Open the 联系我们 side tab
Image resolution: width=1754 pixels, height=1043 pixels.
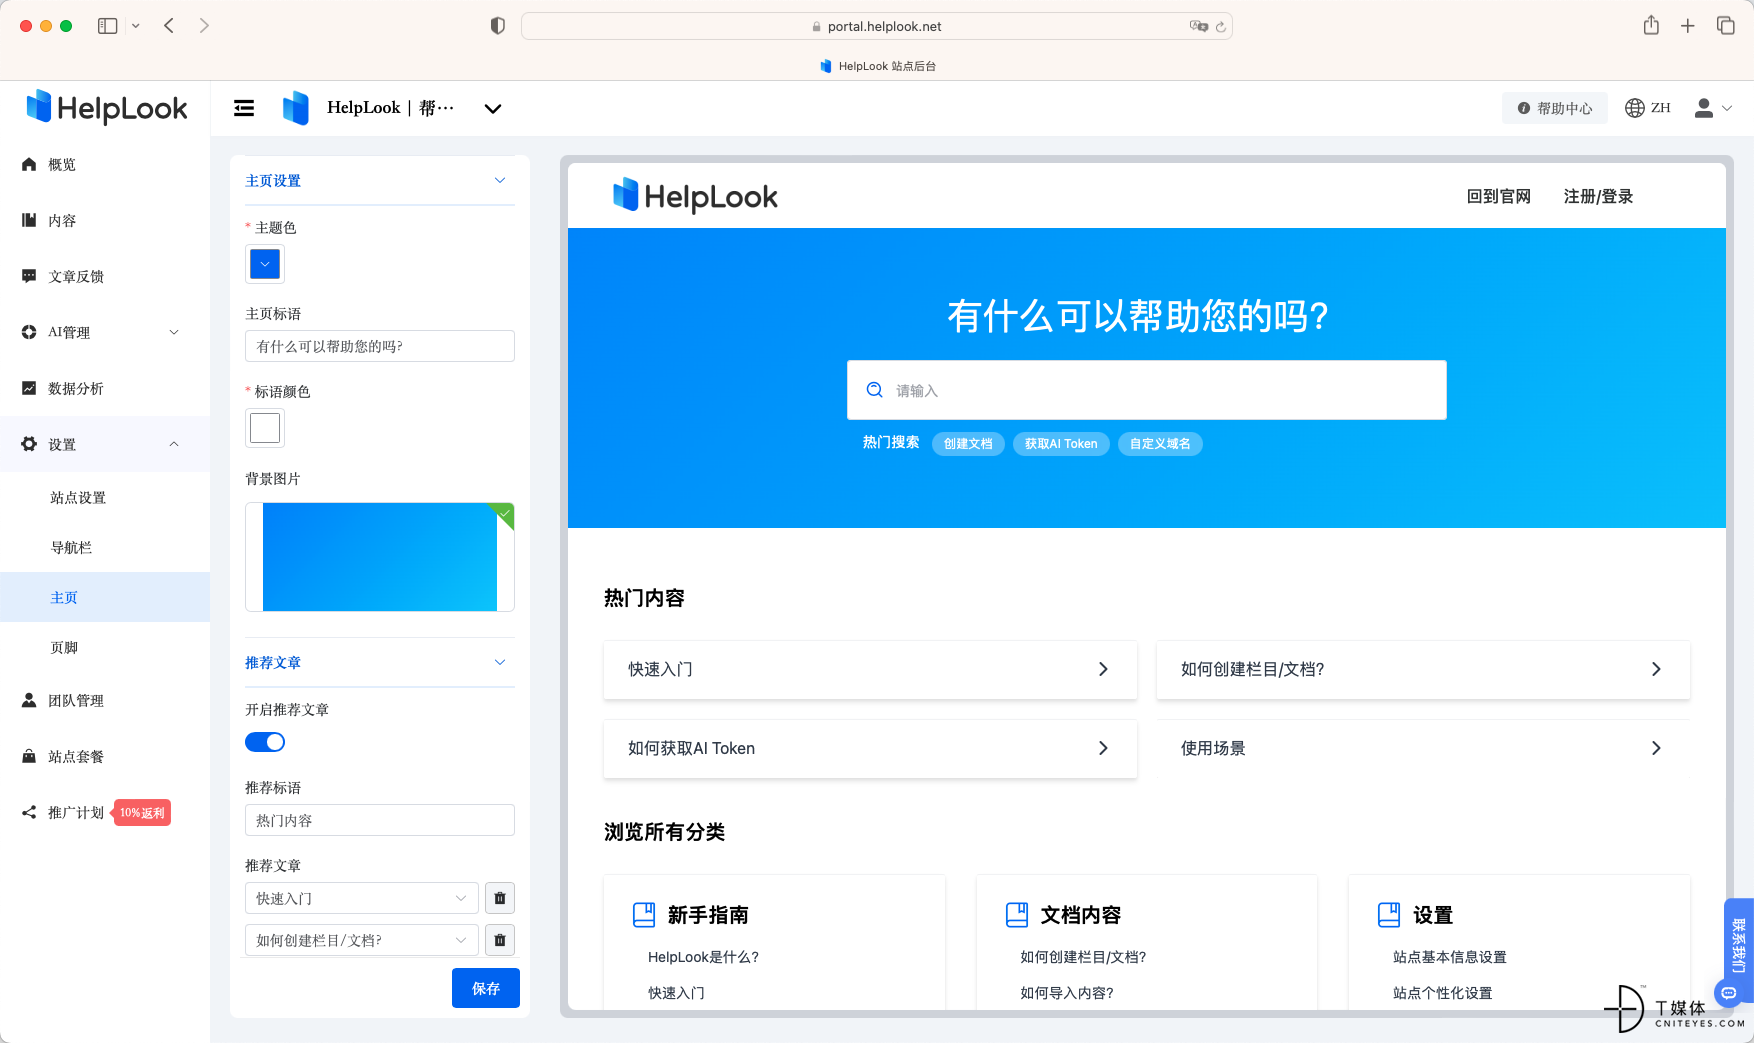(1738, 945)
